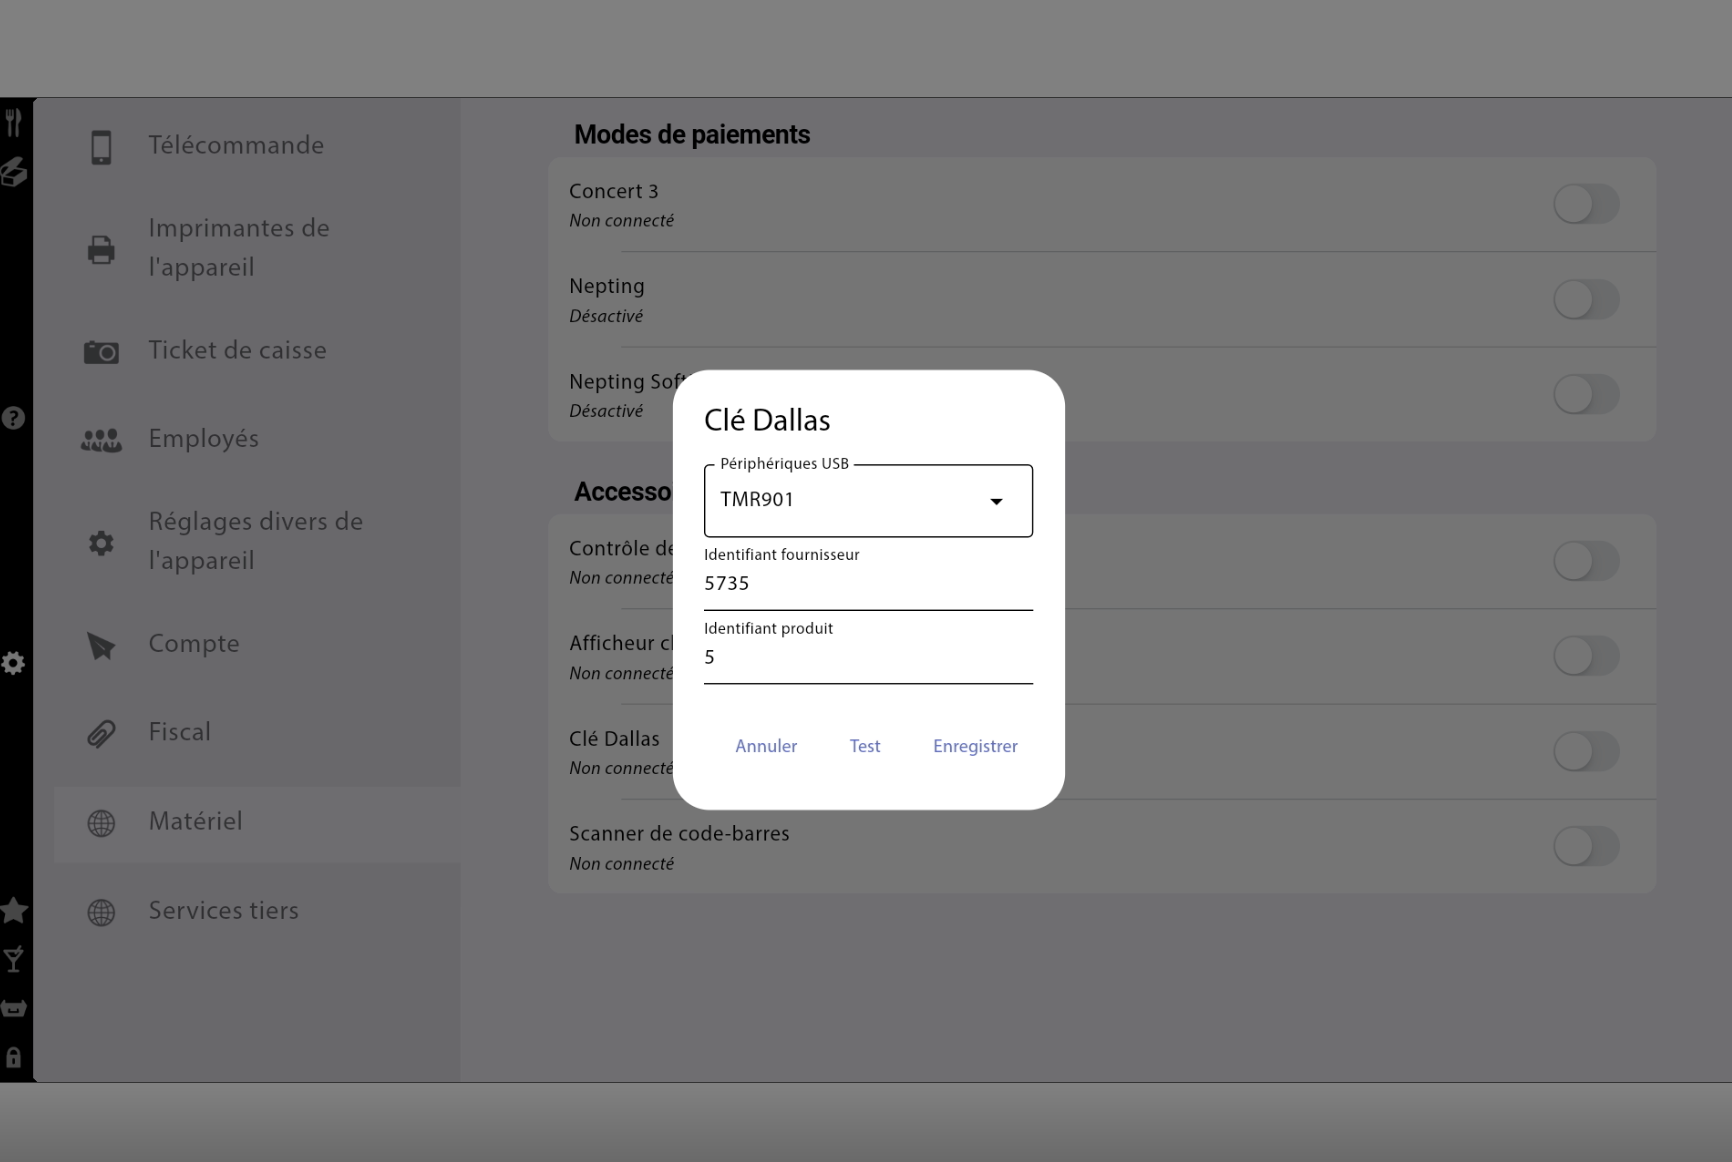Image resolution: width=1732 pixels, height=1162 pixels.
Task: Turn on the Scanner de code-barres switch
Action: (x=1585, y=847)
